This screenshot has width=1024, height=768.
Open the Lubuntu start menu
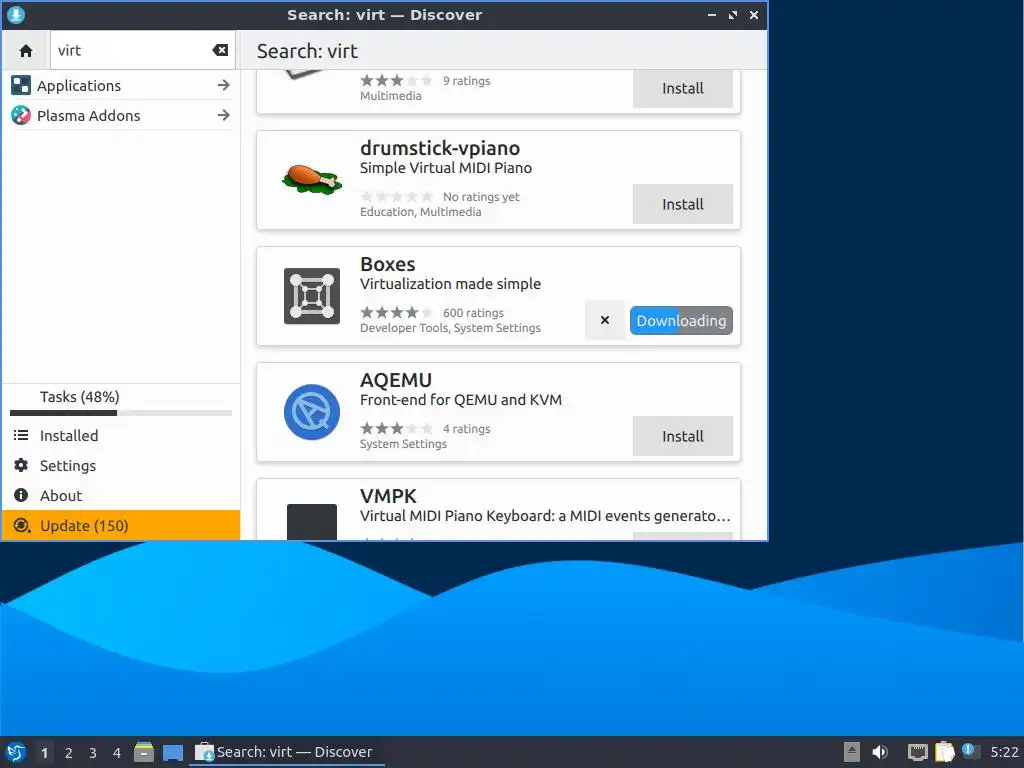16,752
